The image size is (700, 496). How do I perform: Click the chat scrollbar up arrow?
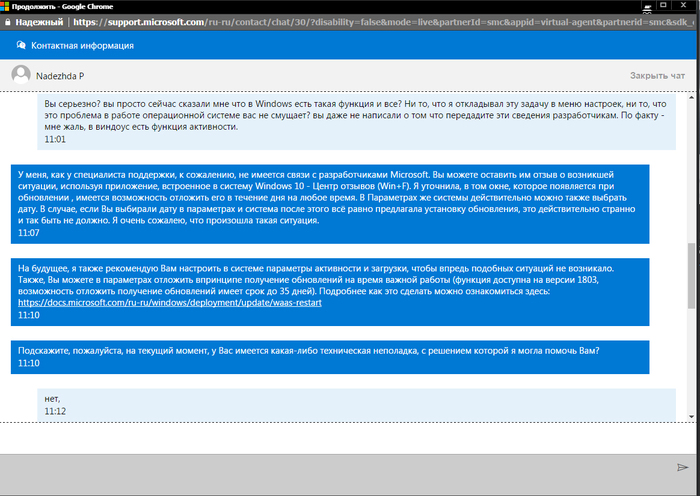click(692, 97)
